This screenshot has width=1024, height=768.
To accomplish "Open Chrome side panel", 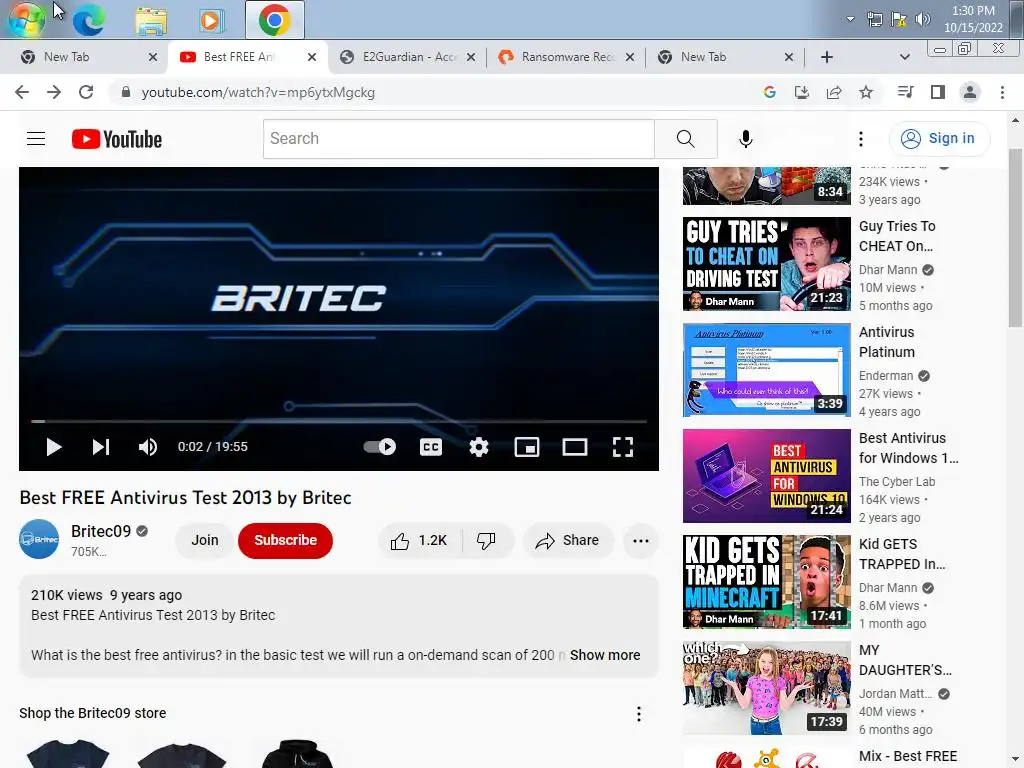I will [938, 92].
